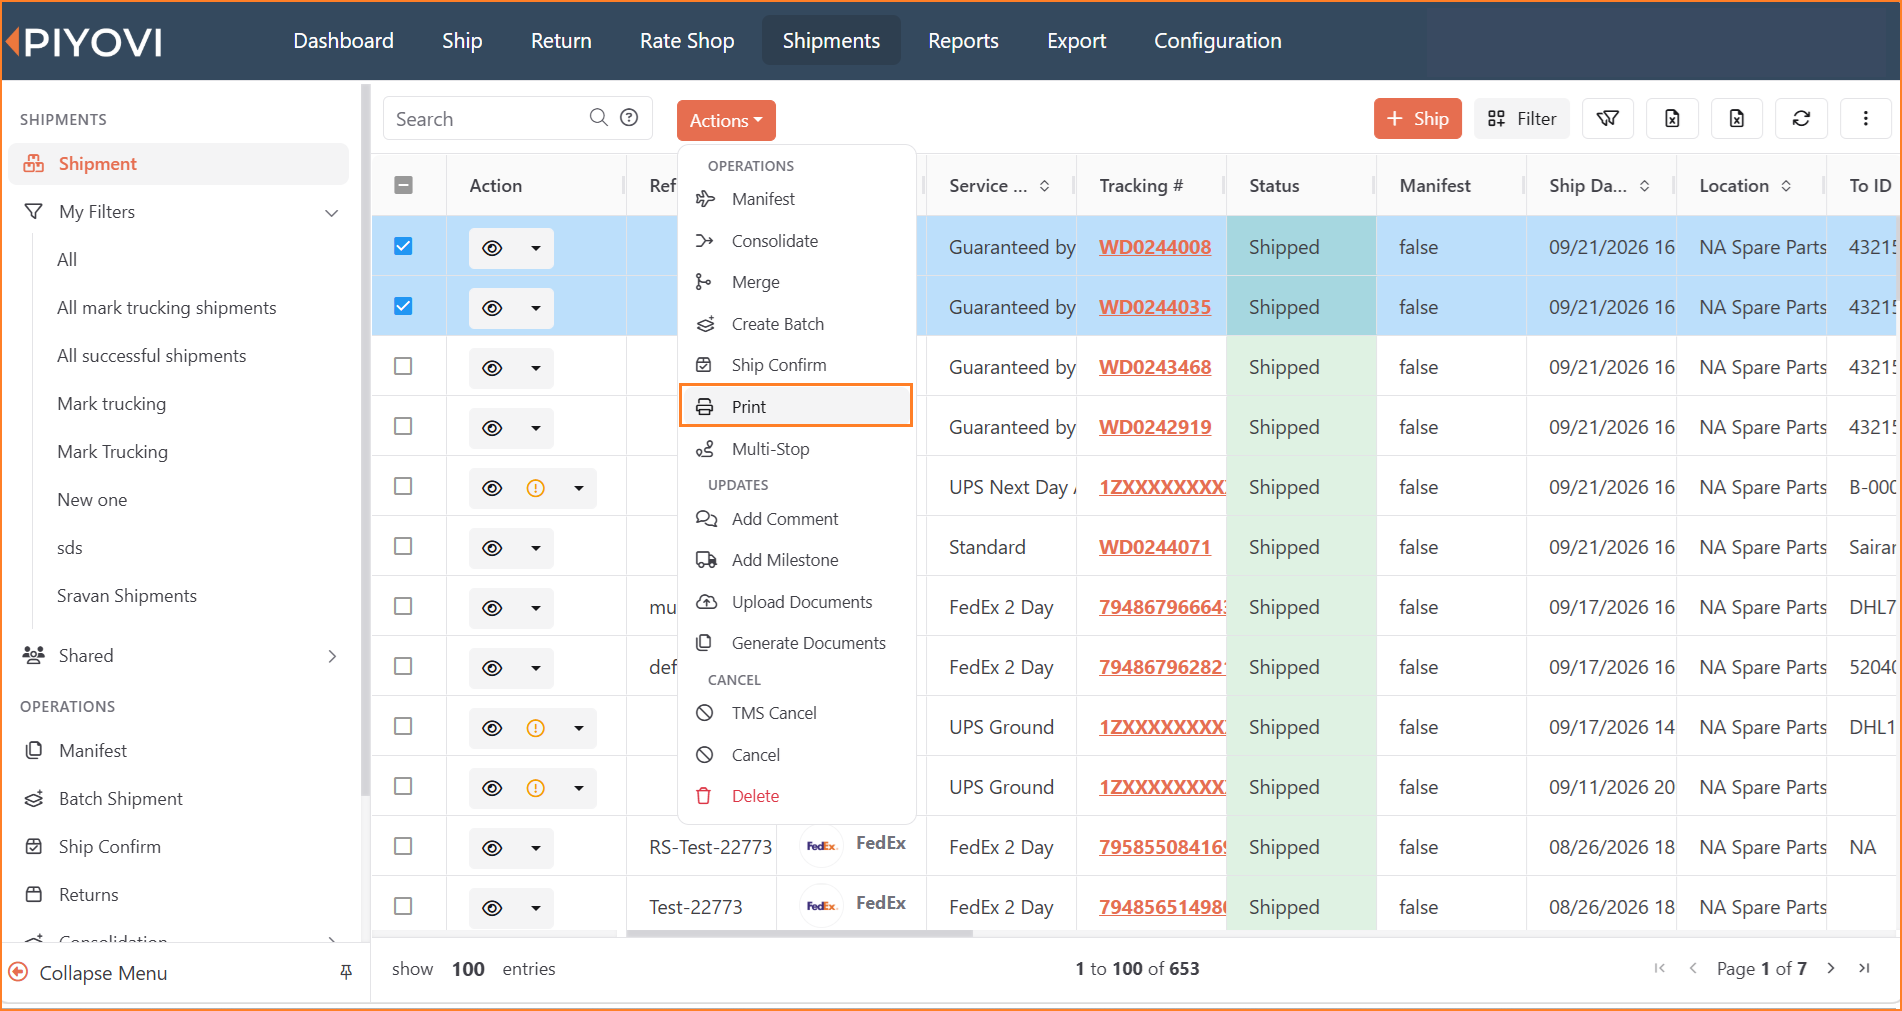Image resolution: width=1902 pixels, height=1011 pixels.
Task: Click the second file export icon
Action: [1737, 119]
